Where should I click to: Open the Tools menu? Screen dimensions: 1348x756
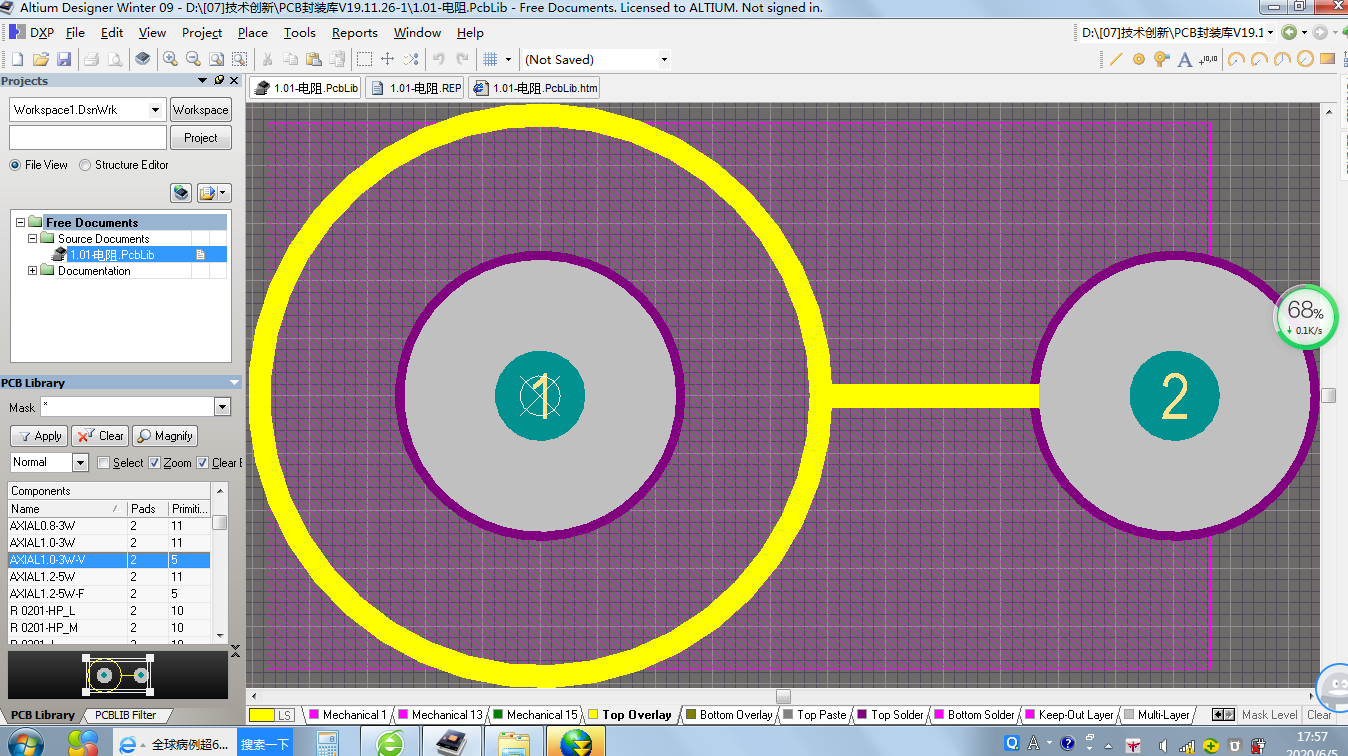tap(300, 33)
